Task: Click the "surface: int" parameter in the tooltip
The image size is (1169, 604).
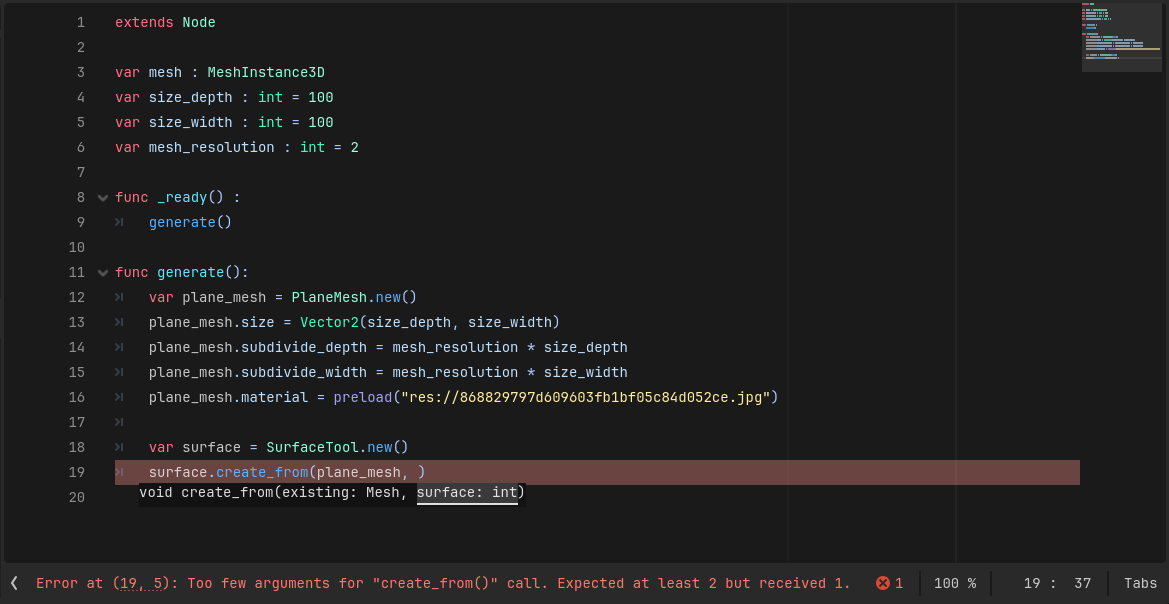Action: click(467, 492)
